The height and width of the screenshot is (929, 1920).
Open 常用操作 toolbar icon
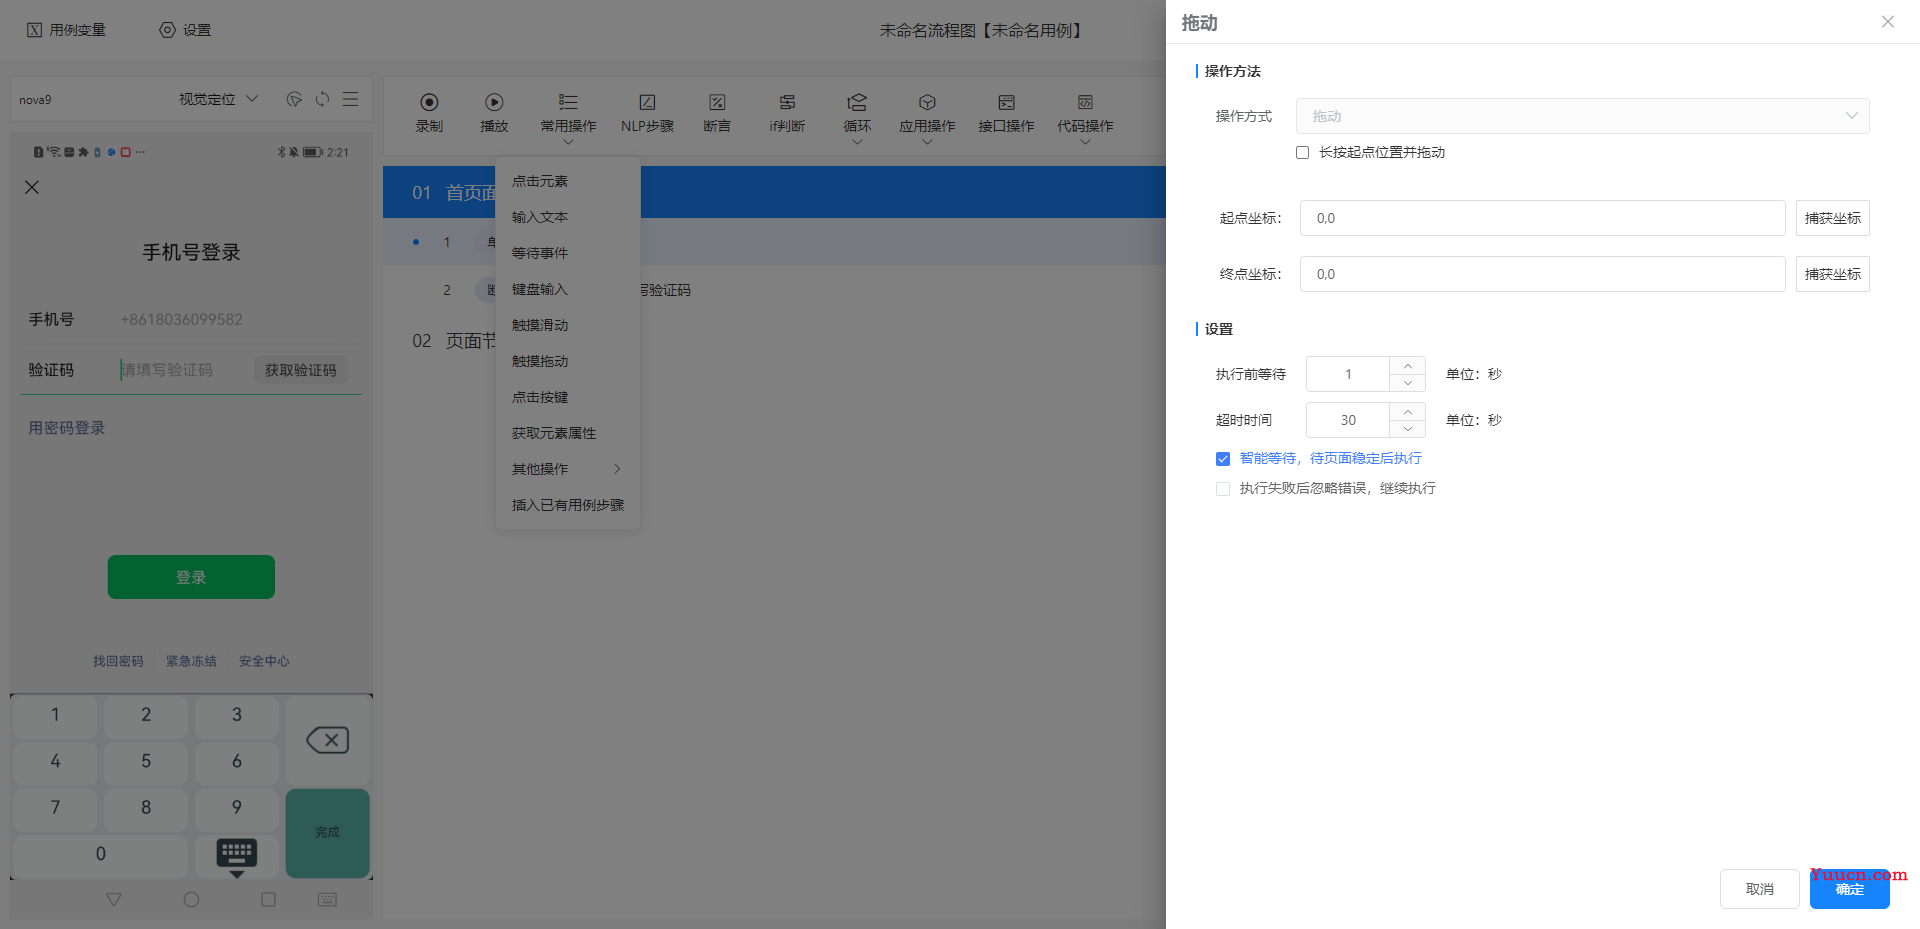568,102
